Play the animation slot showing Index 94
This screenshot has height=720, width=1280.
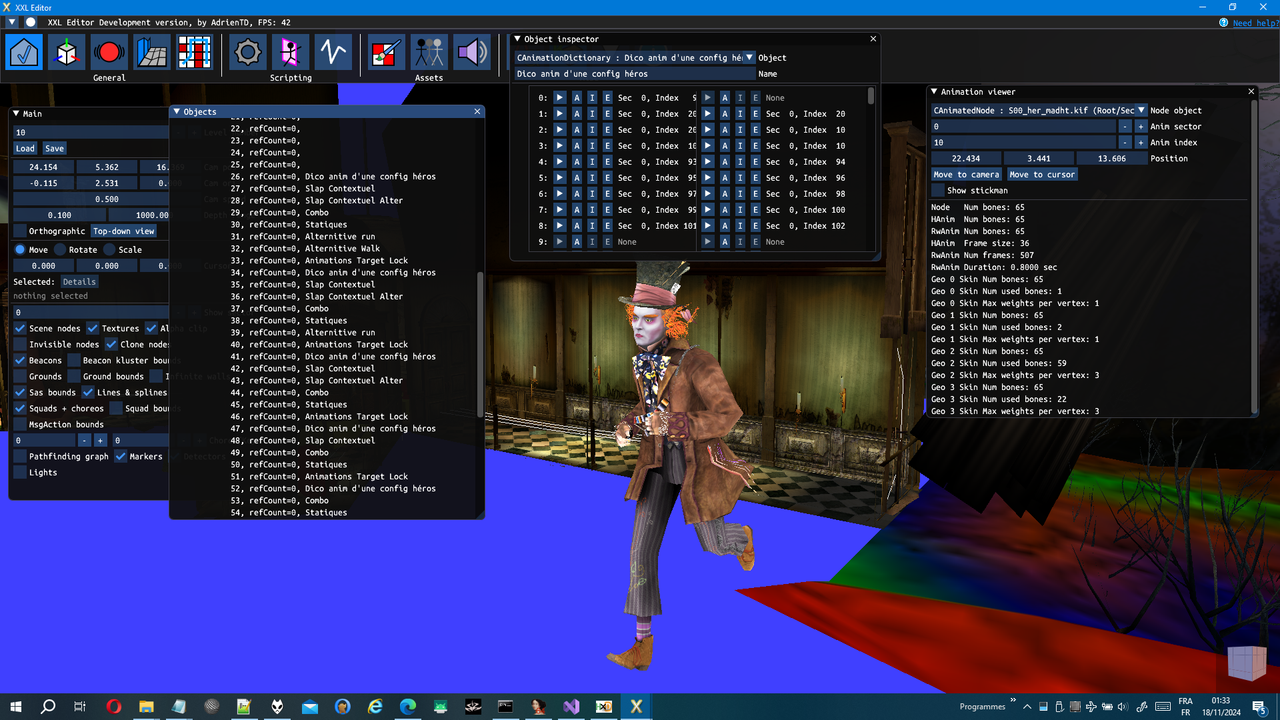[709, 162]
